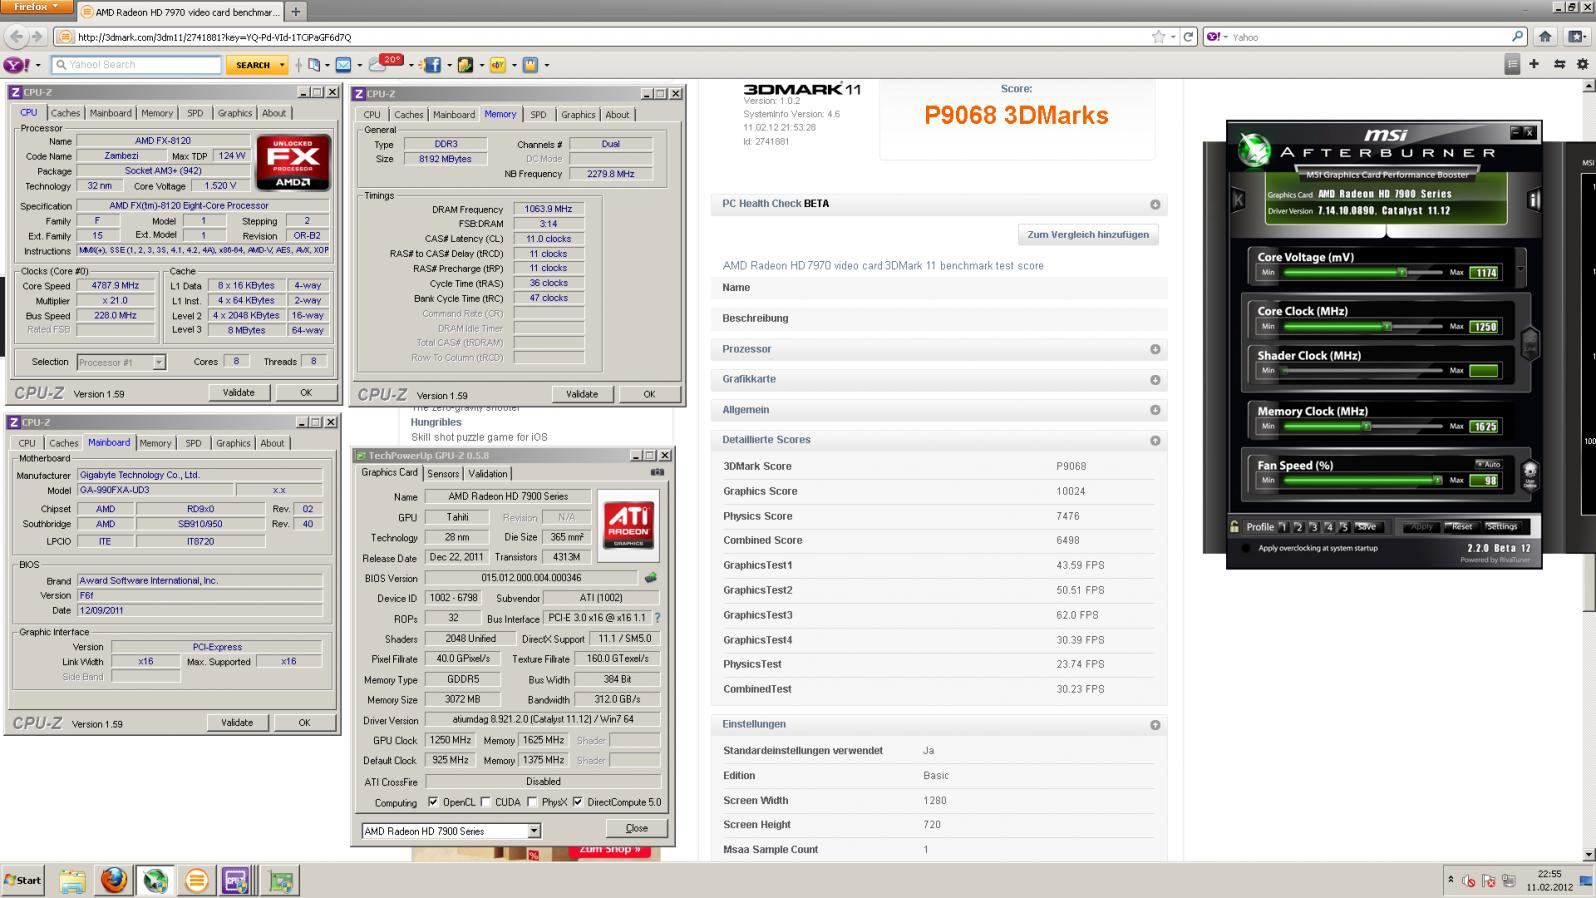
Task: Click the CPU-Z purple taskbar icon
Action: (x=236, y=881)
